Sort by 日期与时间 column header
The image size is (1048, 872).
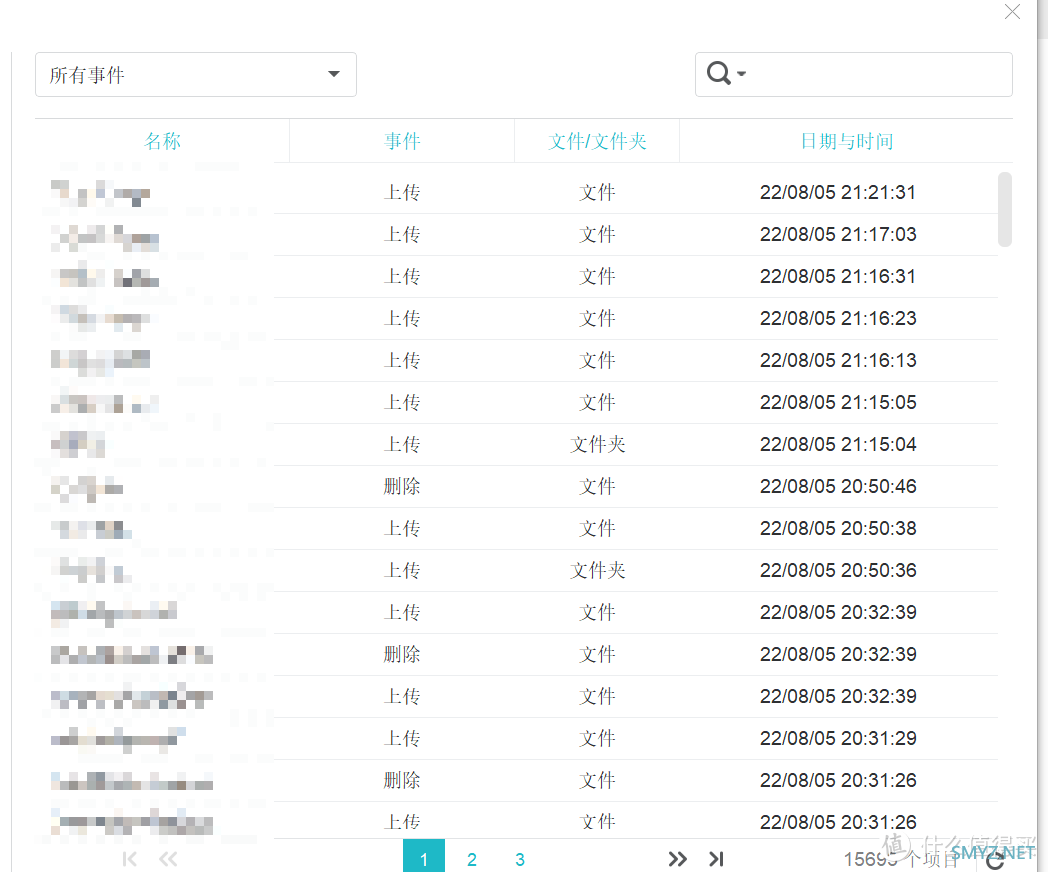pyautogui.click(x=846, y=141)
